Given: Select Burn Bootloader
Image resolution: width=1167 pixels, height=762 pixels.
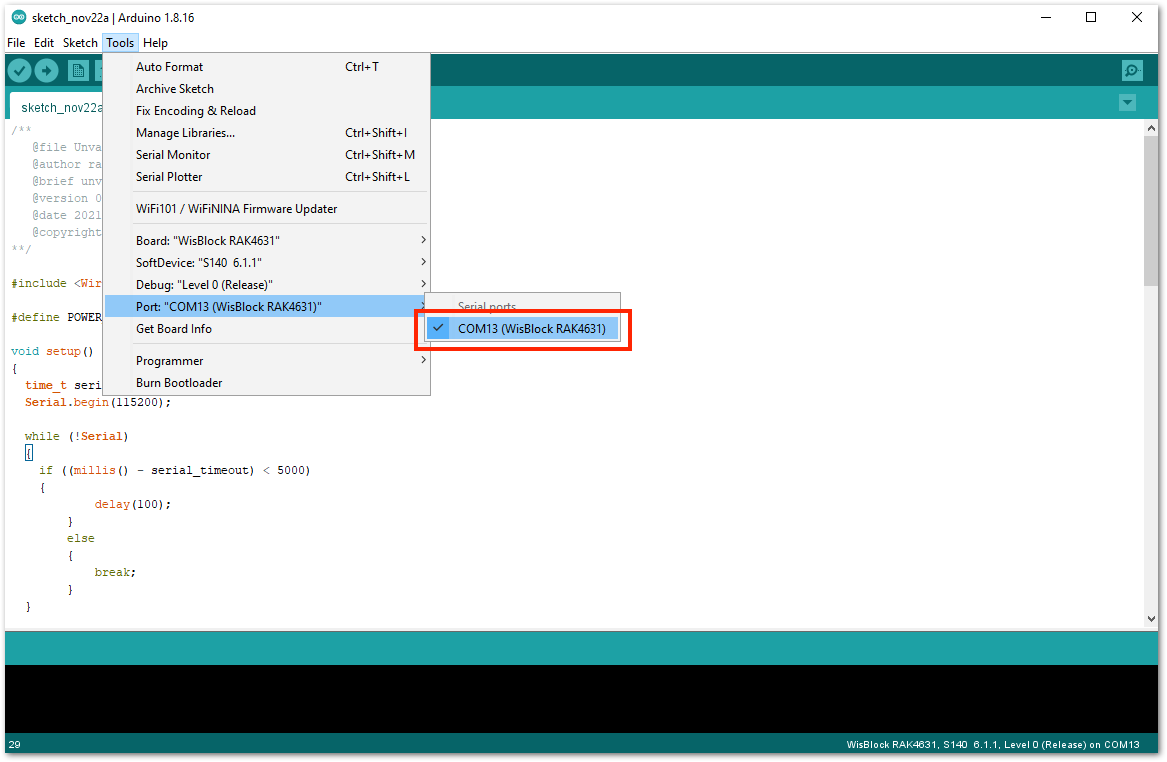Looking at the screenshot, I should 266,383.
